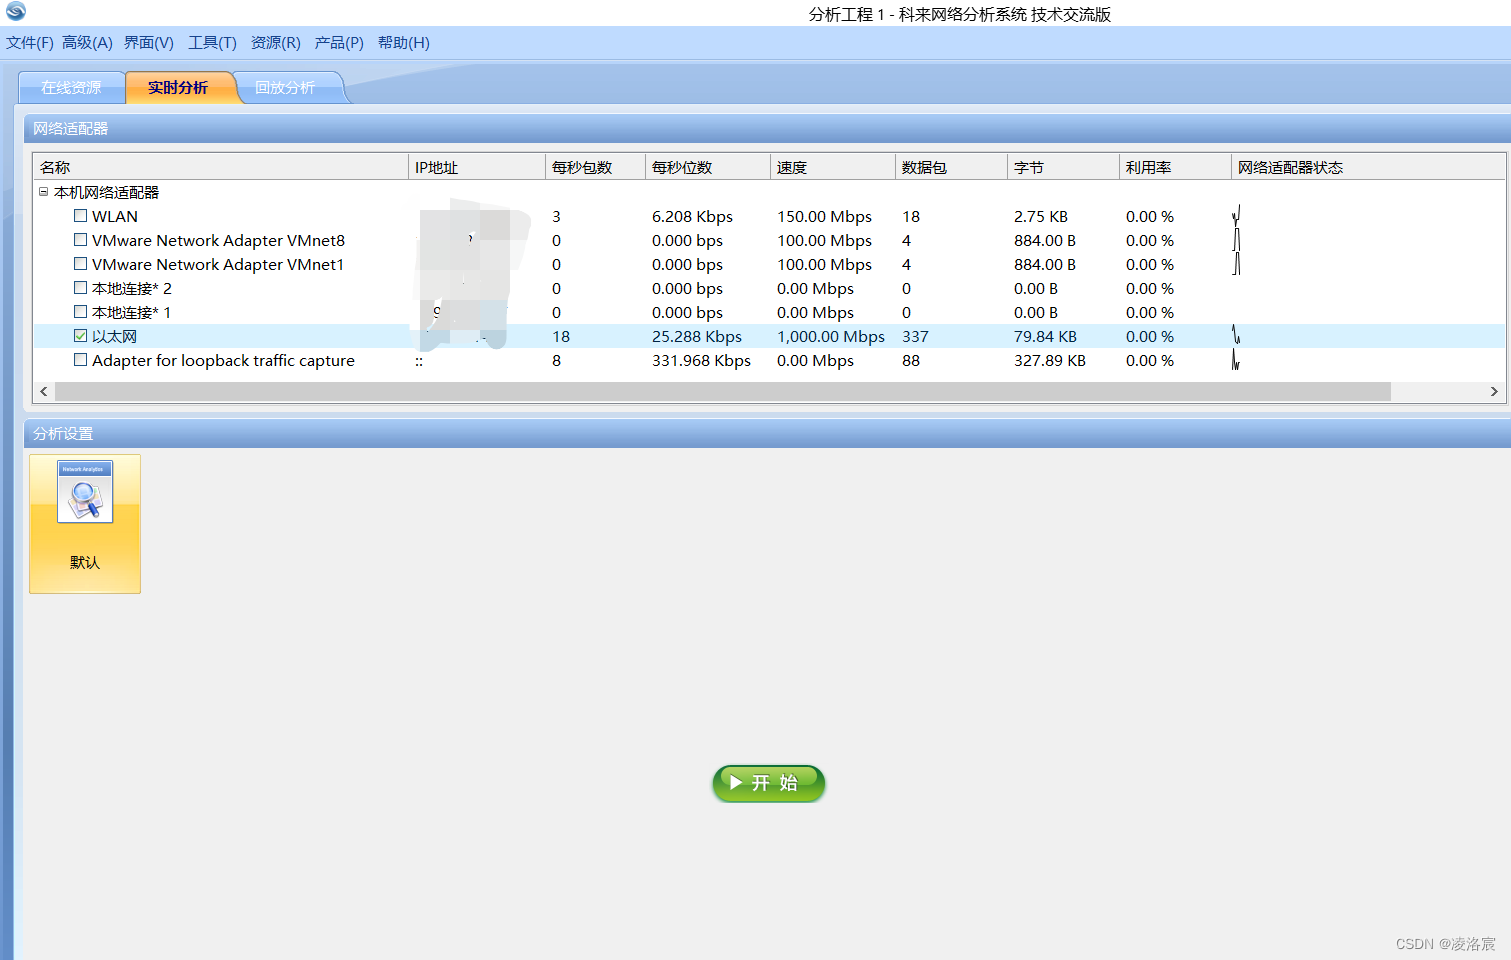The height and width of the screenshot is (960, 1511).
Task: Click the green 开始 button
Action: point(769,783)
